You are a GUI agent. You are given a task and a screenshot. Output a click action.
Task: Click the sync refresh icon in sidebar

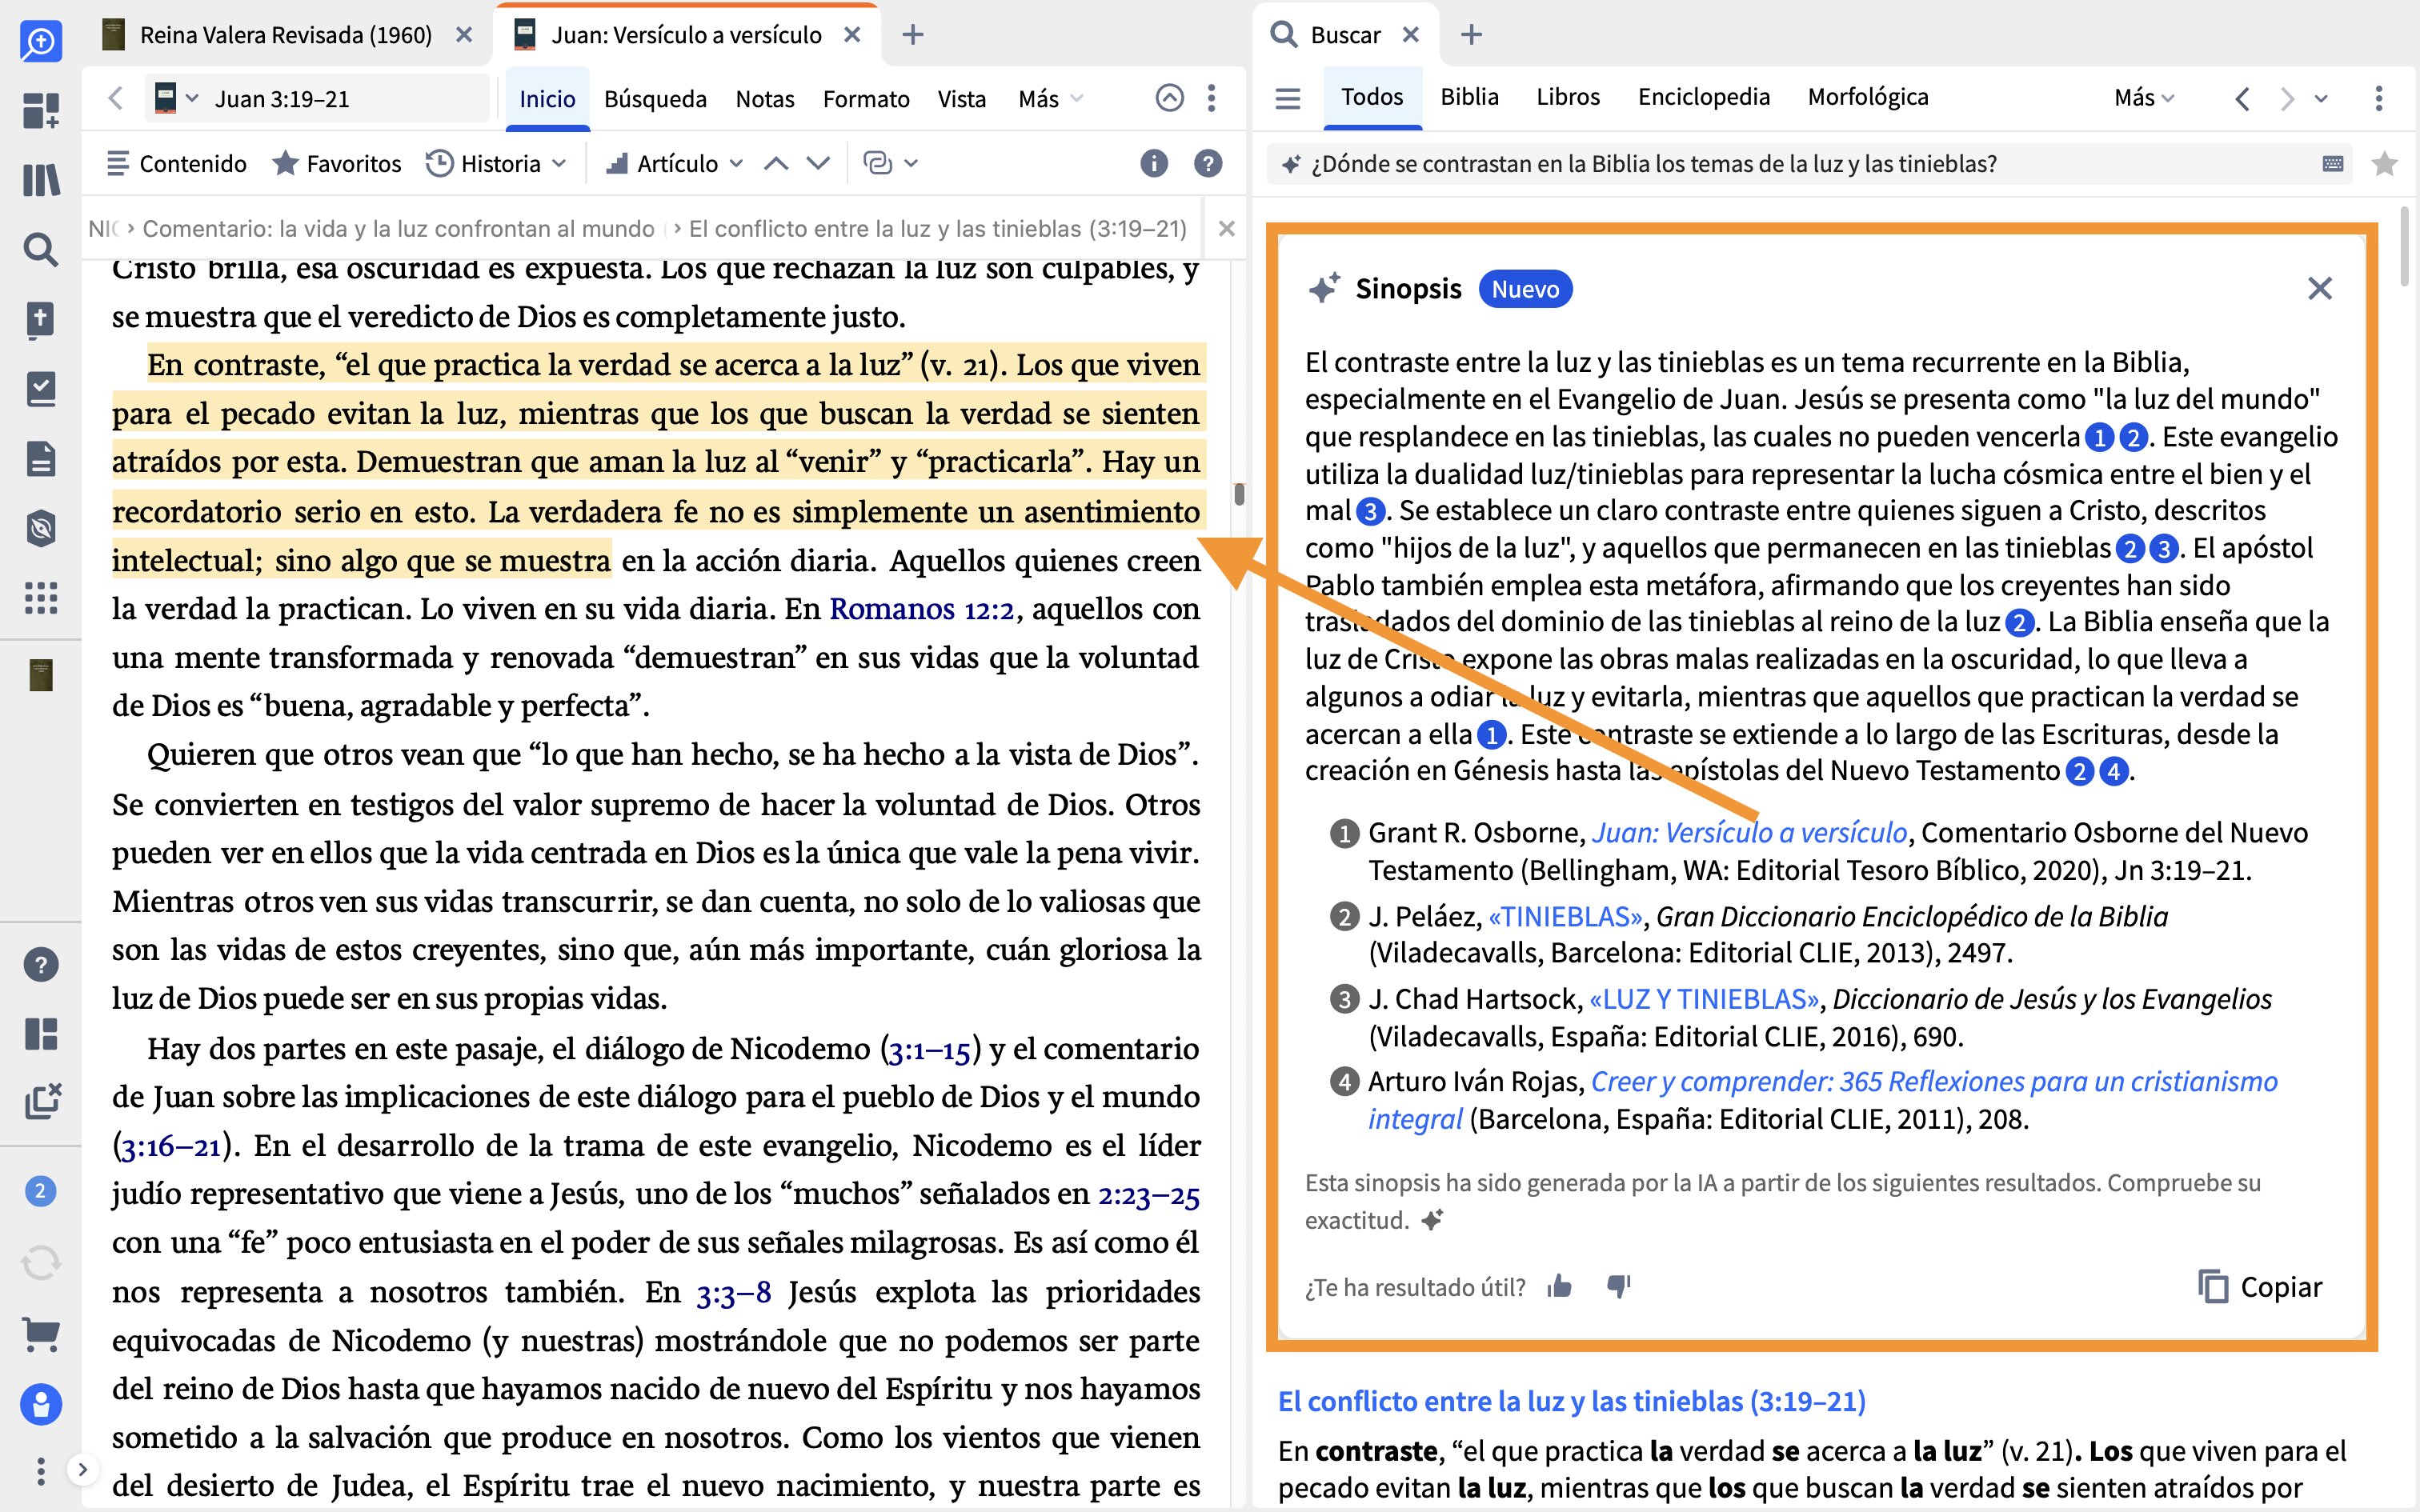coord(41,1263)
